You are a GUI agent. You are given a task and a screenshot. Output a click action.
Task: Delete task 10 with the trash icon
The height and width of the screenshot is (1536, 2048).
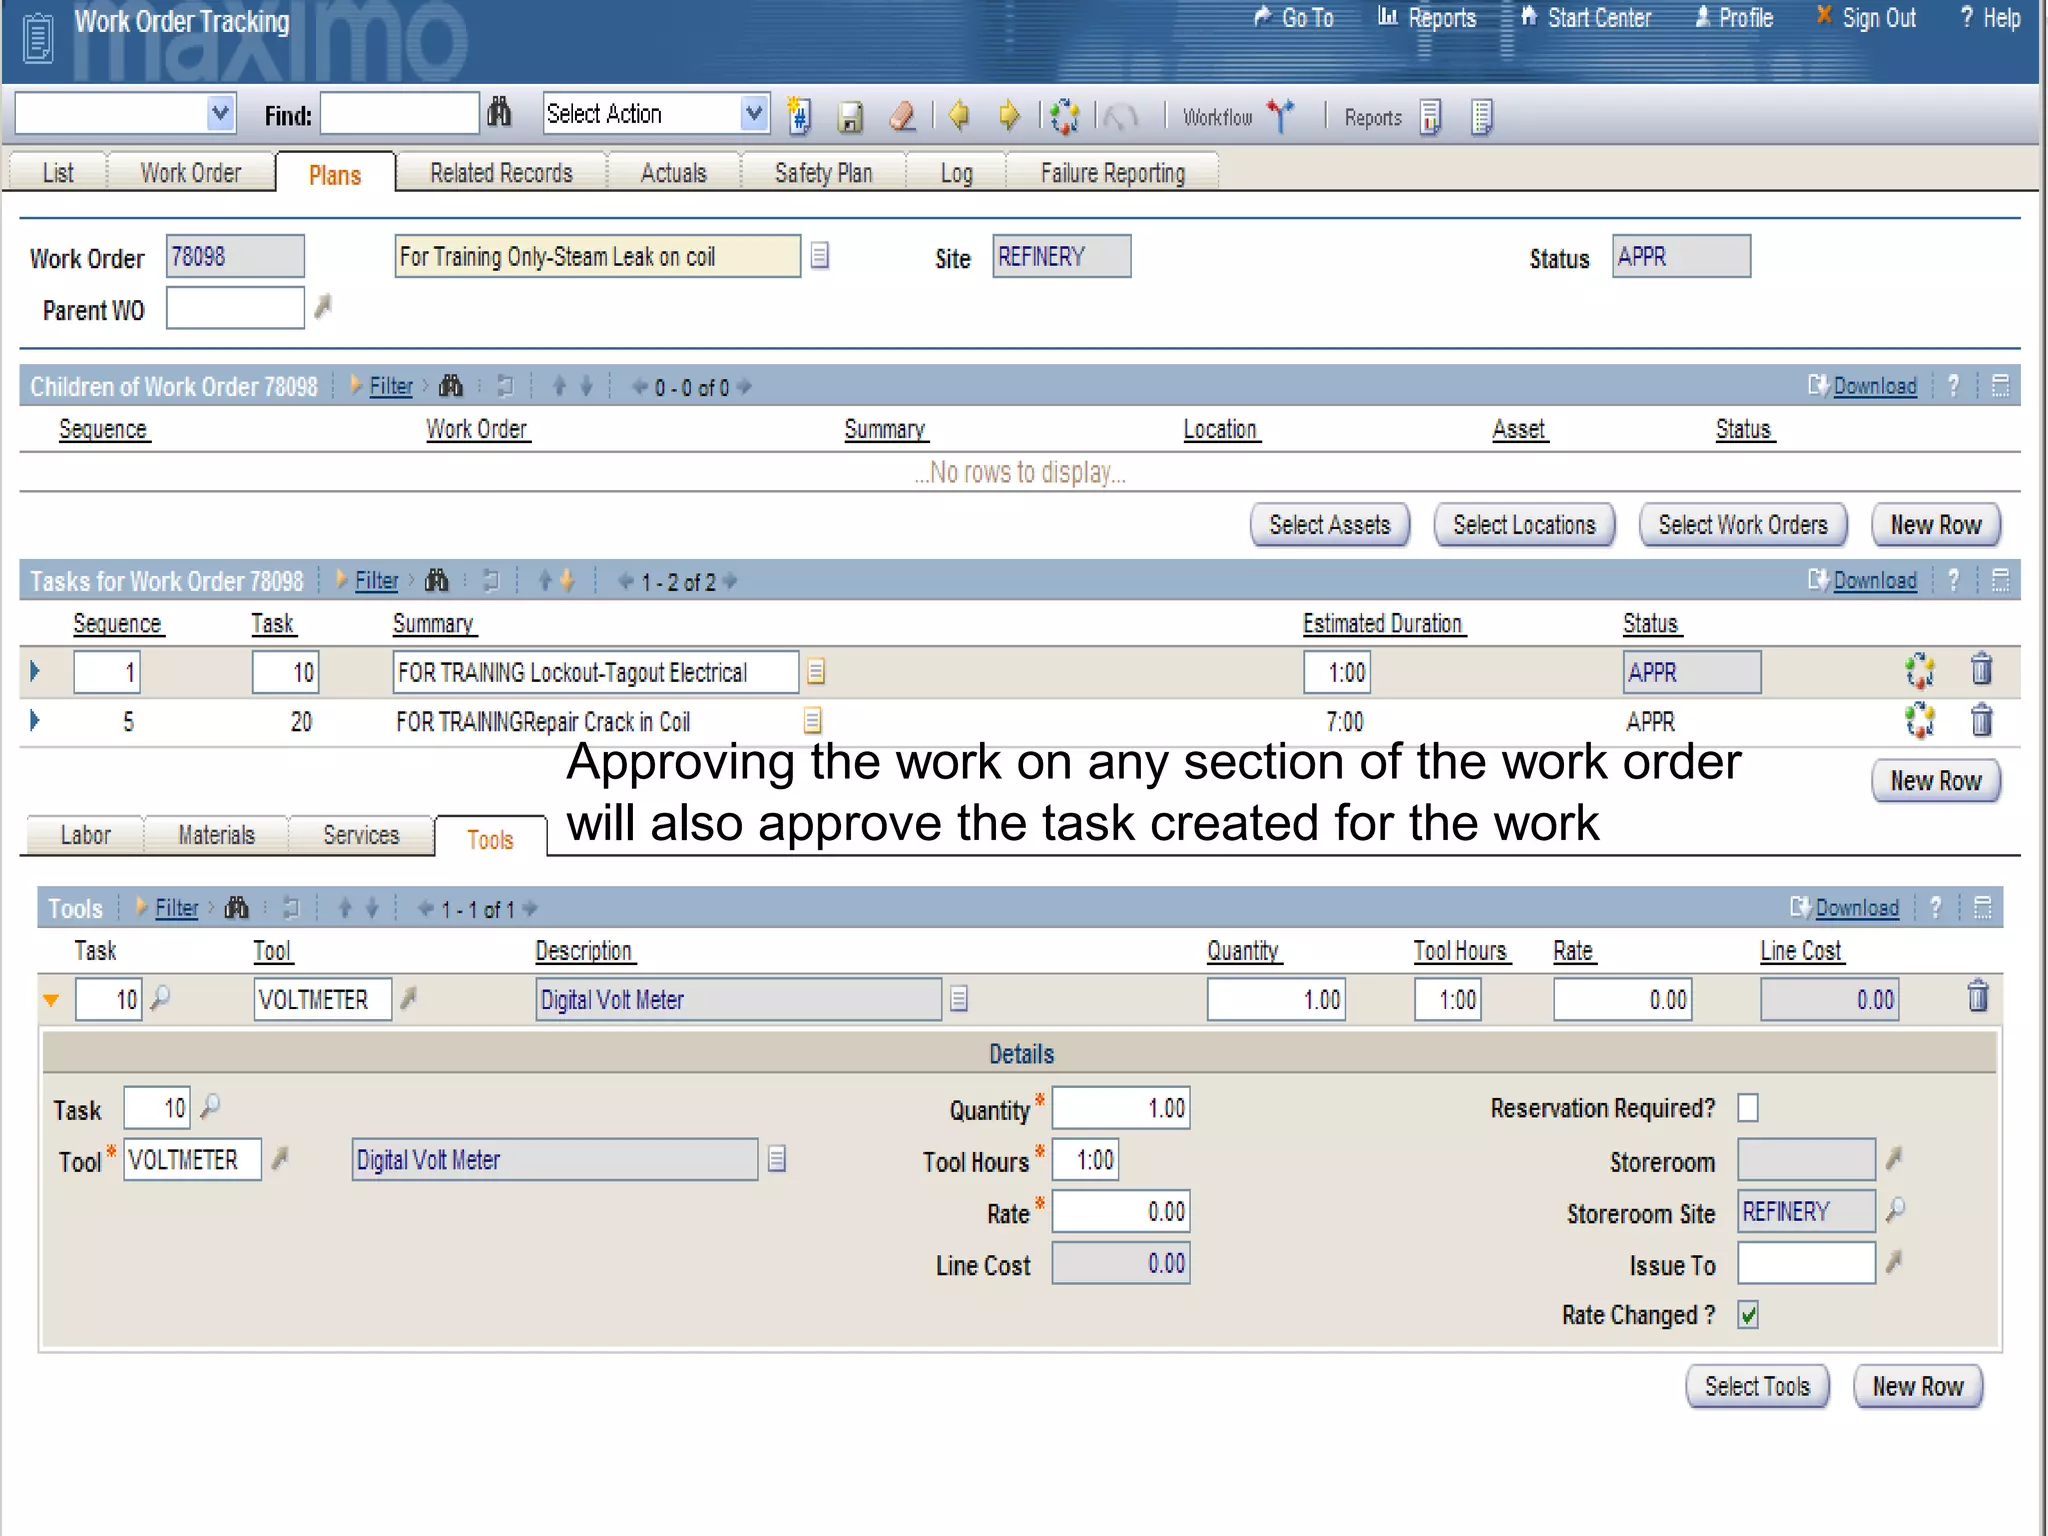pyautogui.click(x=1981, y=669)
